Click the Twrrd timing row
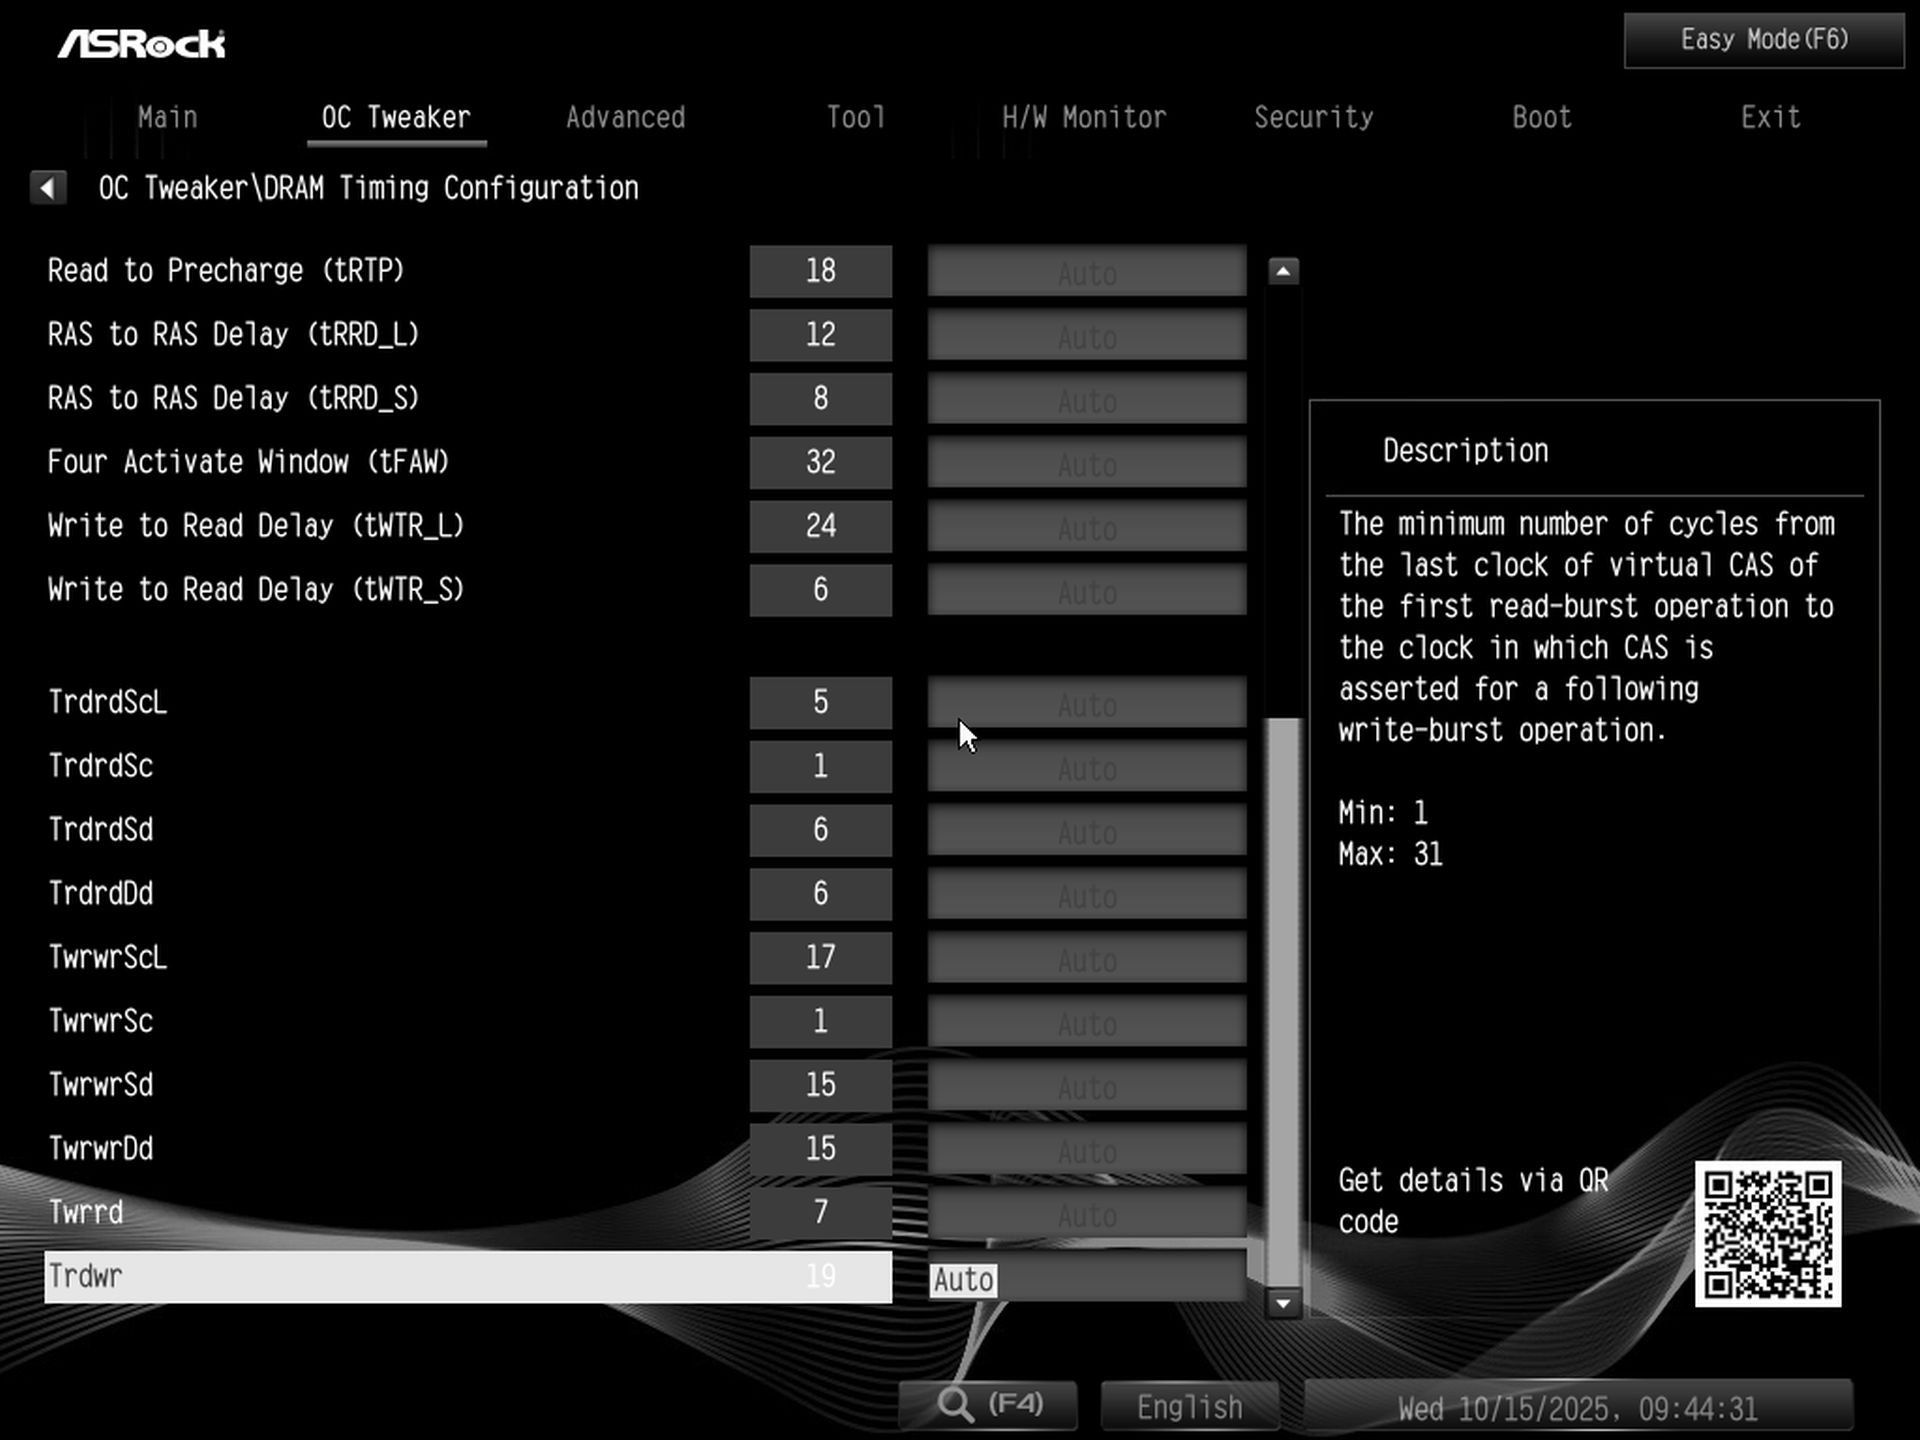This screenshot has height=1440, width=1920. click(x=400, y=1212)
